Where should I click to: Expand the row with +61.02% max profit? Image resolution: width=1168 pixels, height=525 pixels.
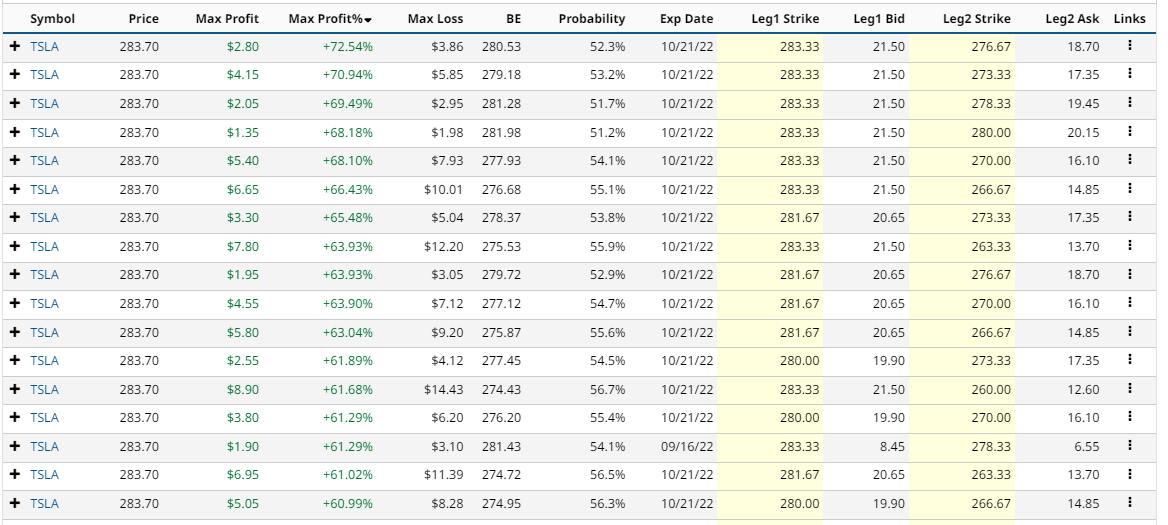click(x=15, y=475)
